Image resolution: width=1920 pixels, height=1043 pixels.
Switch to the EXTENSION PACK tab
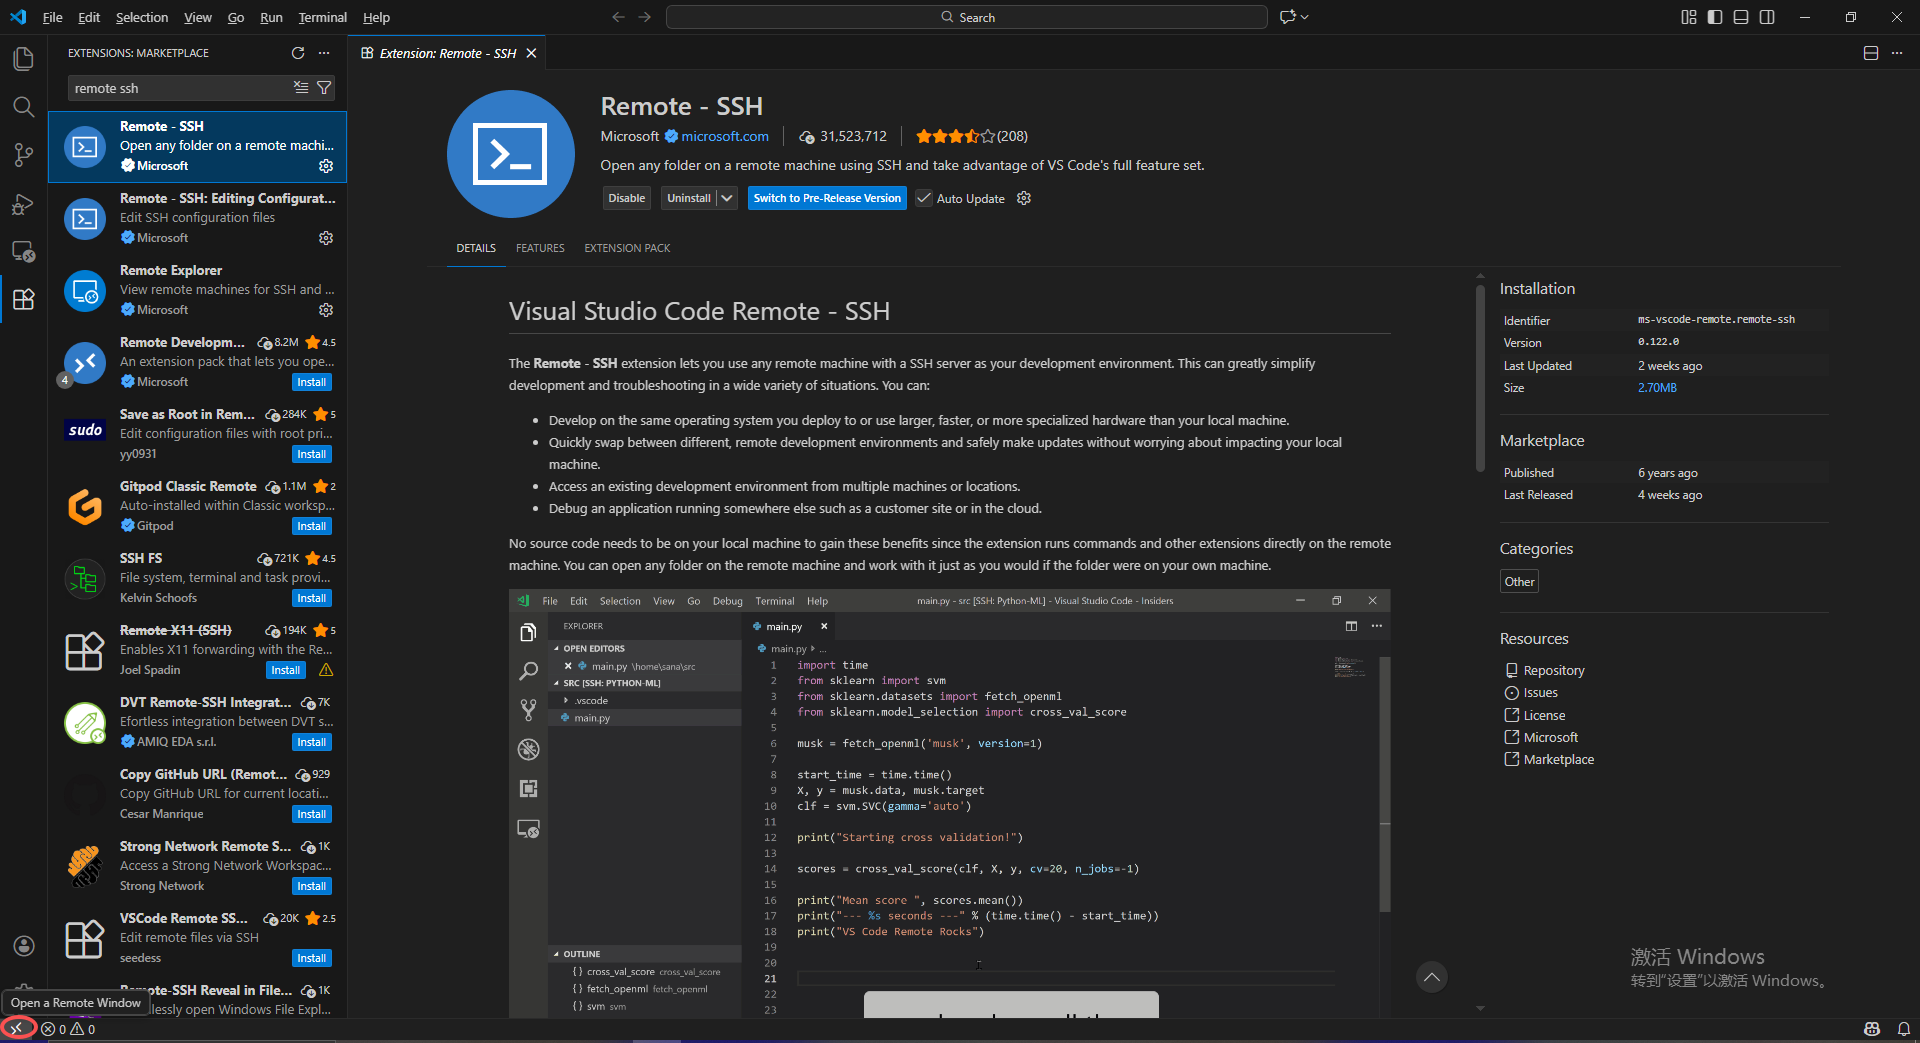click(627, 248)
